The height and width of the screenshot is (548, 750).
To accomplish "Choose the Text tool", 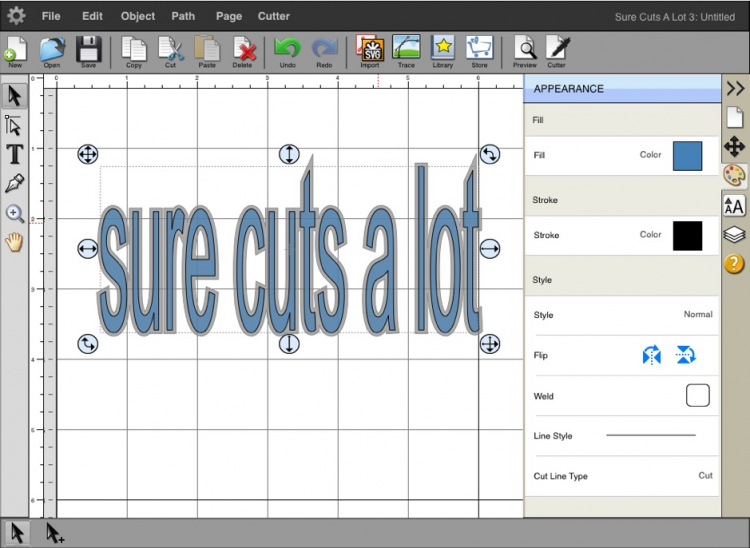I will (x=15, y=154).
